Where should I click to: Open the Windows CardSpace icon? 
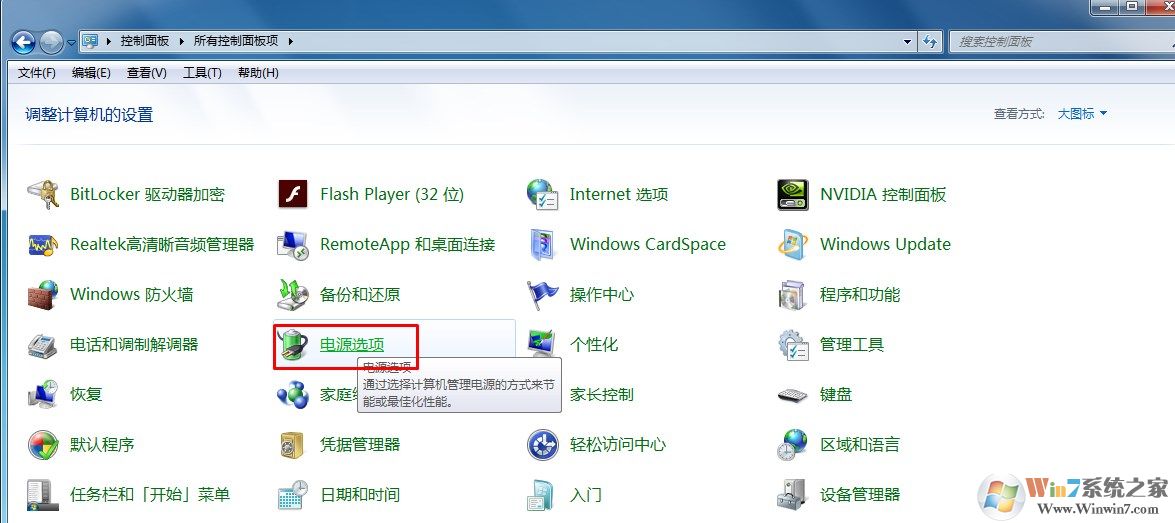point(543,245)
